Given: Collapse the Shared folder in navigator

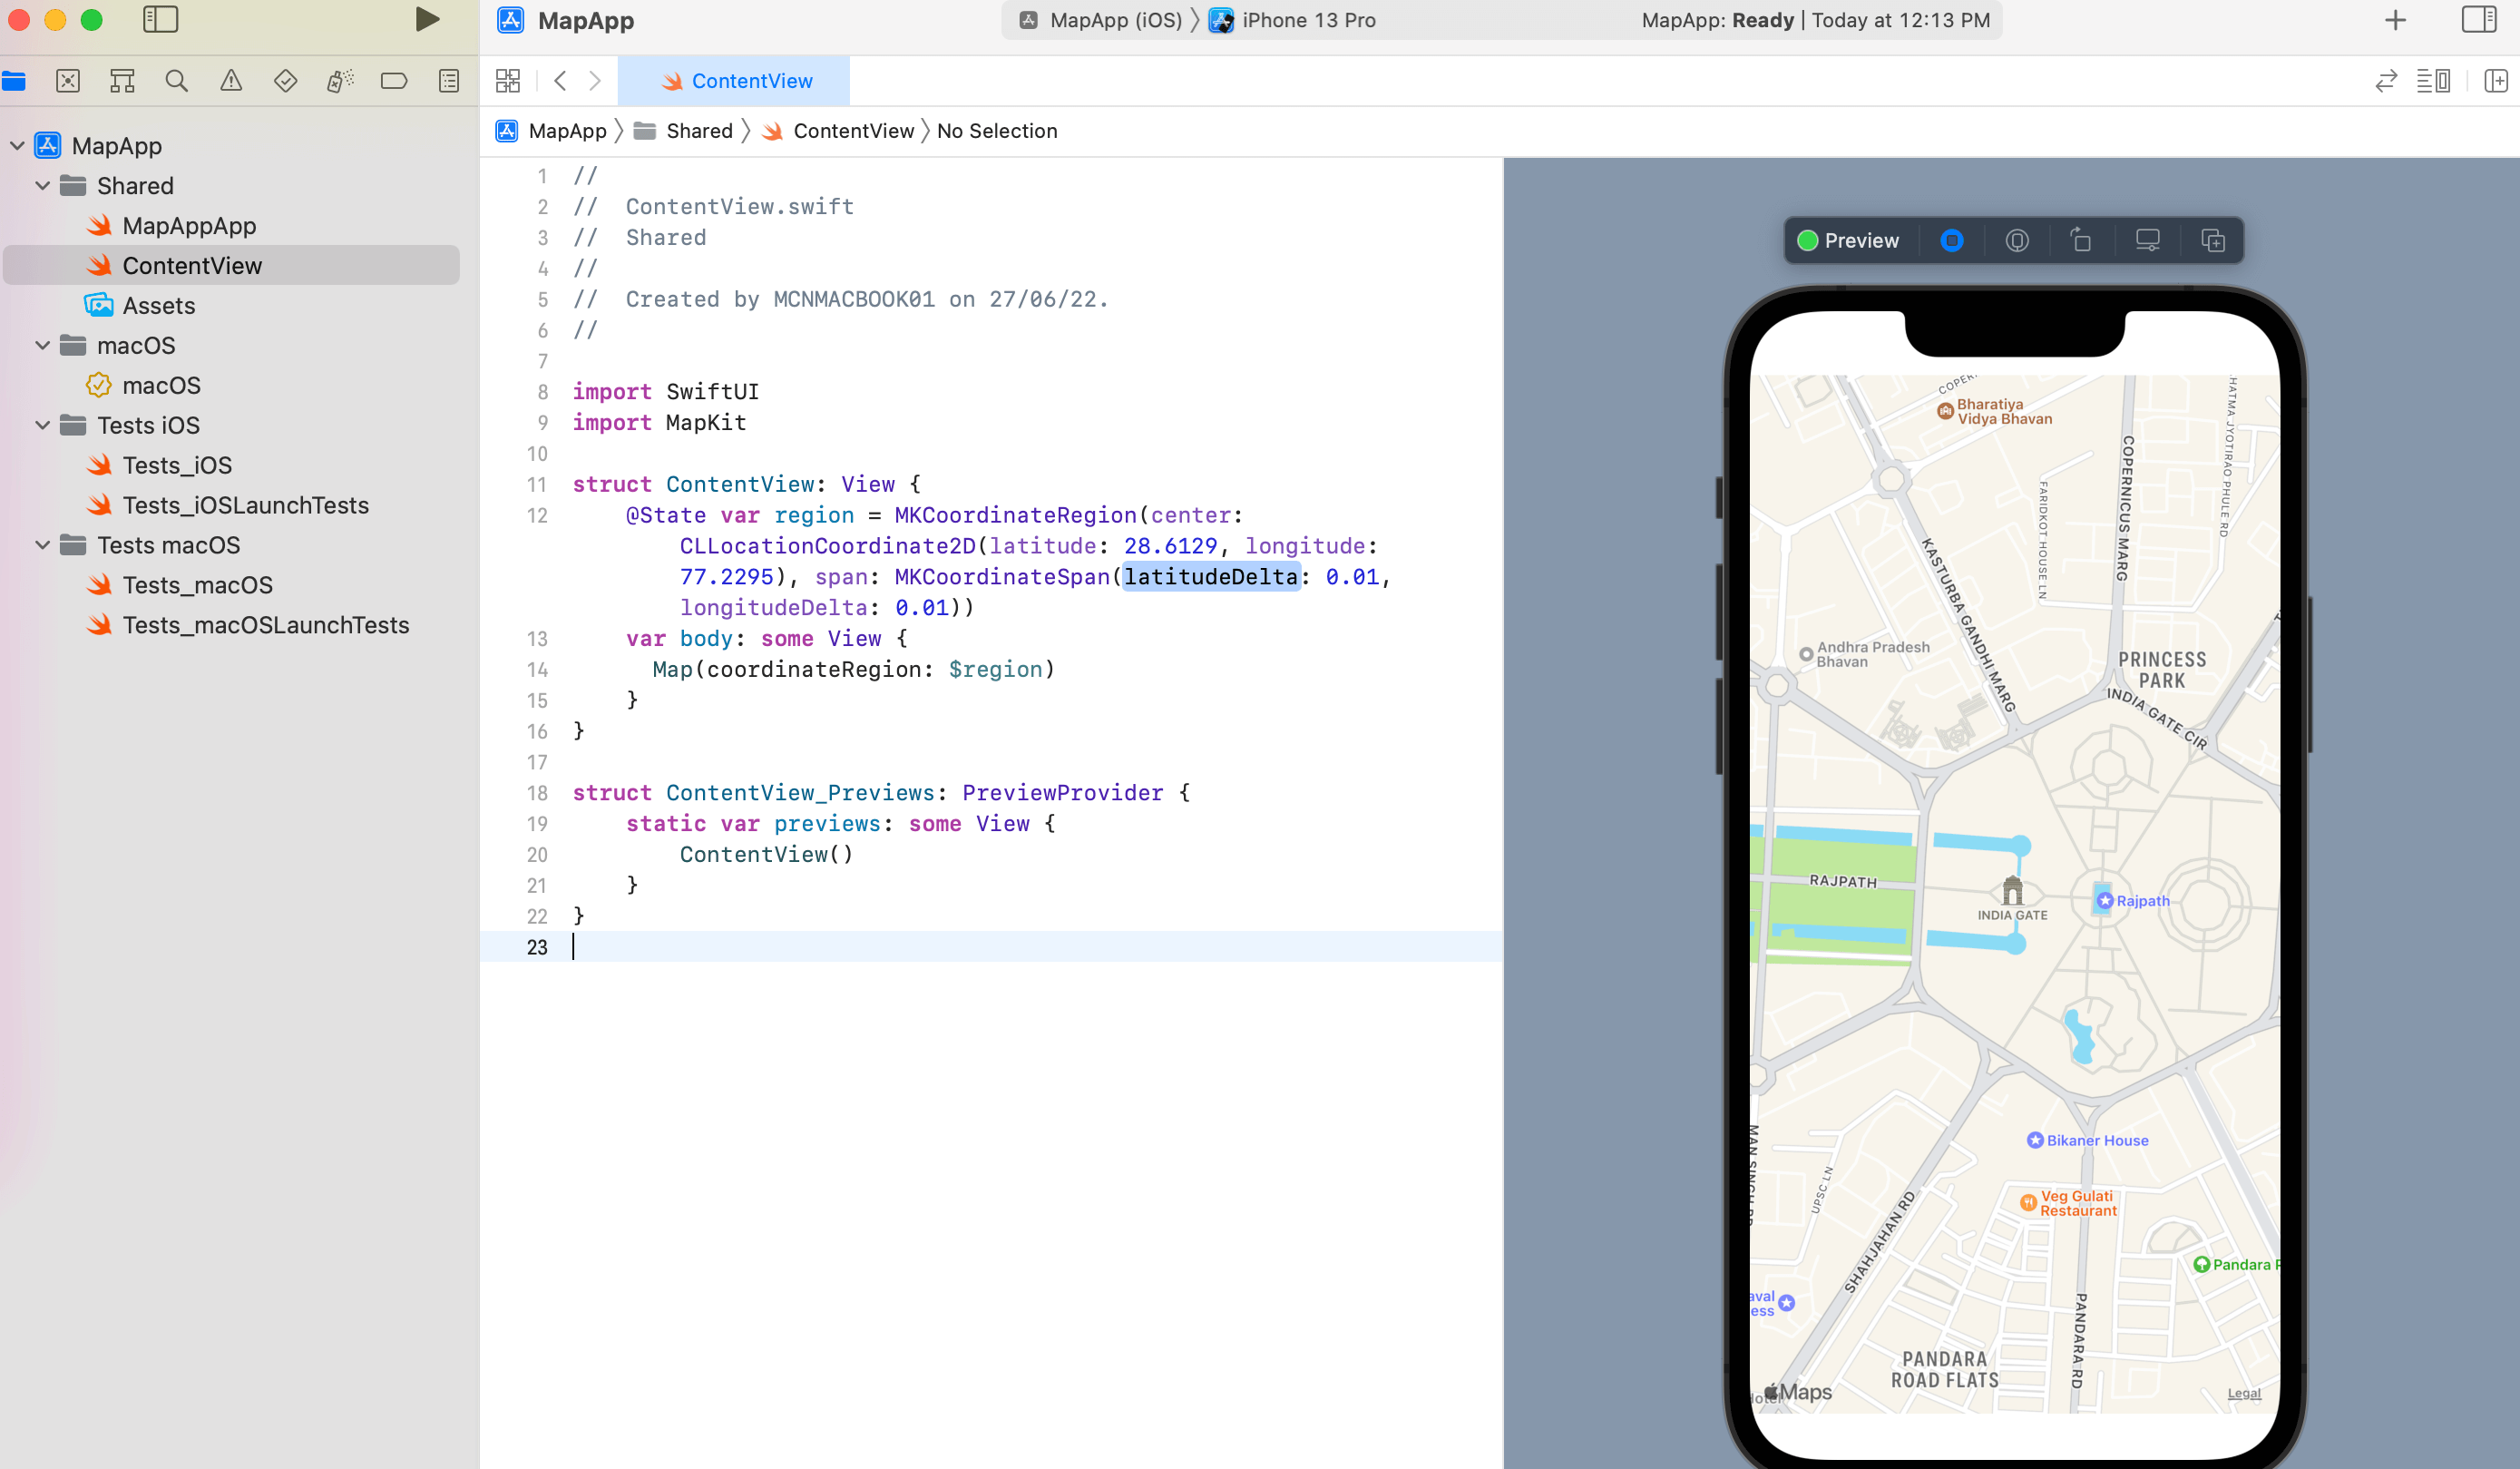Looking at the screenshot, I should point(42,186).
